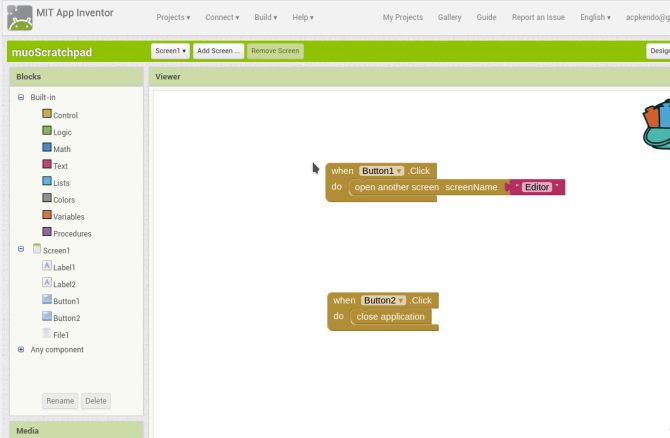Click the Delete button

96,401
